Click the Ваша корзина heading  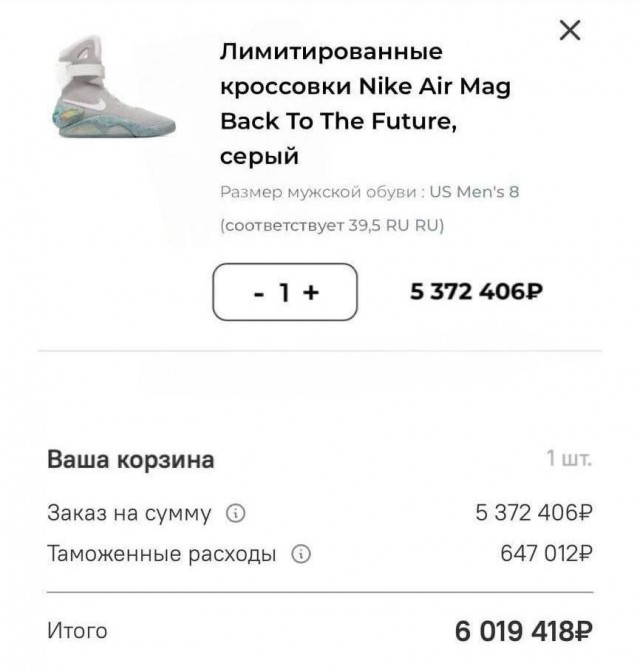click(x=131, y=461)
